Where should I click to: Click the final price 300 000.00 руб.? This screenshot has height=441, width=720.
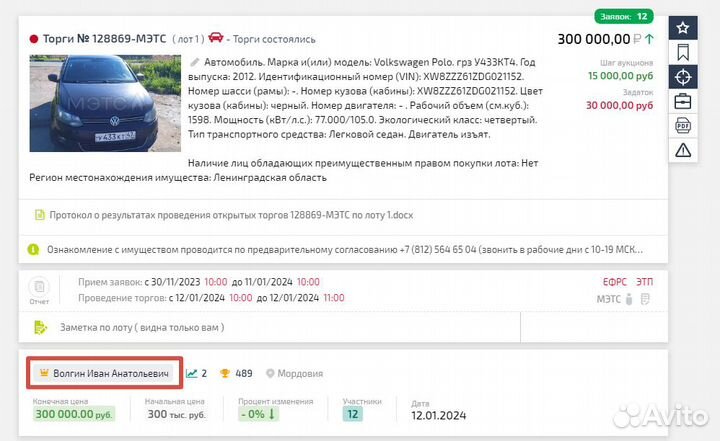[73, 414]
